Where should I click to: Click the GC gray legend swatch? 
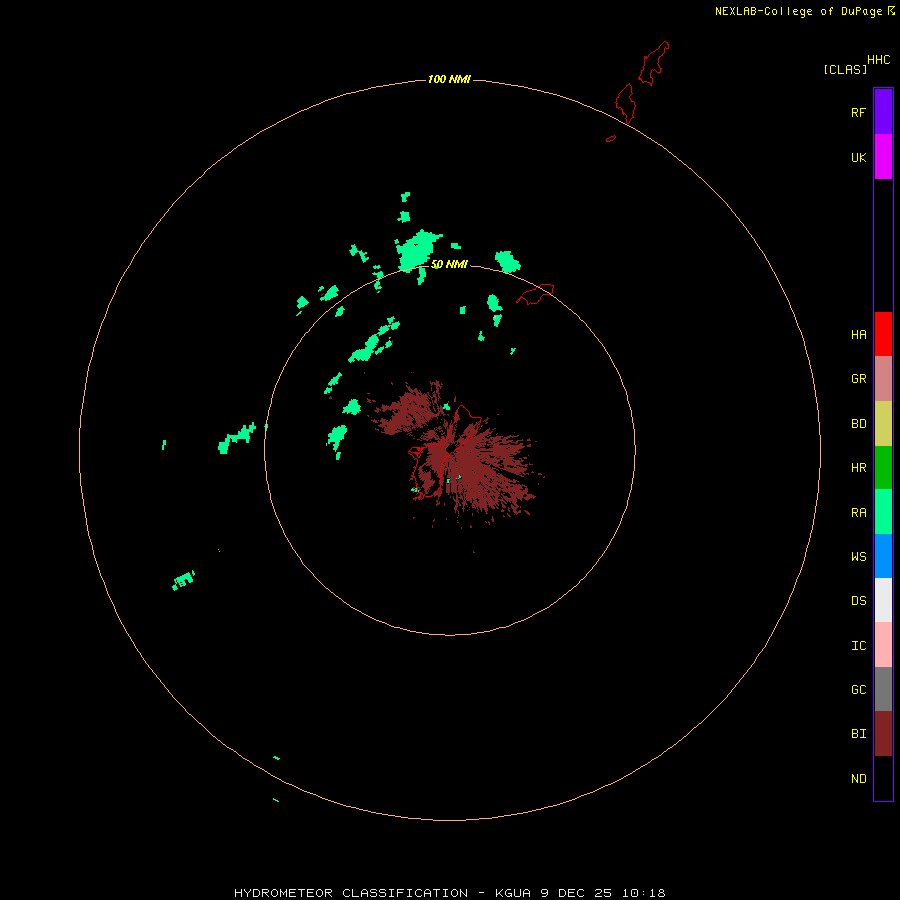[x=883, y=689]
